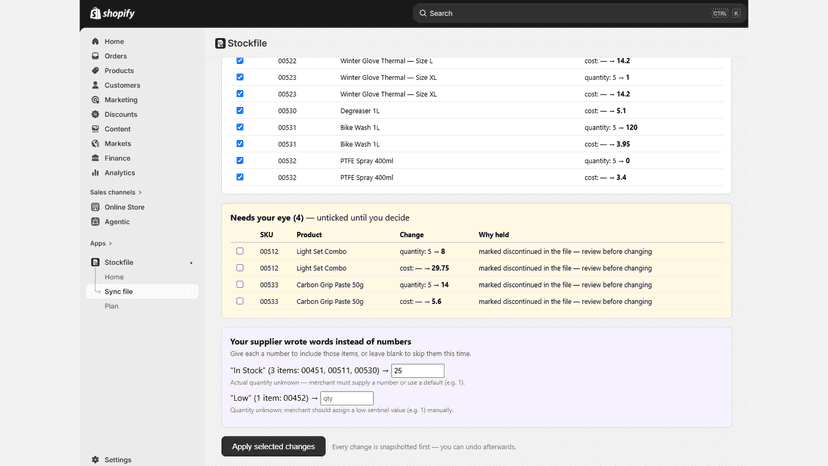Uncheck PTFE Spray cost 3.4 checkbox

coord(240,177)
